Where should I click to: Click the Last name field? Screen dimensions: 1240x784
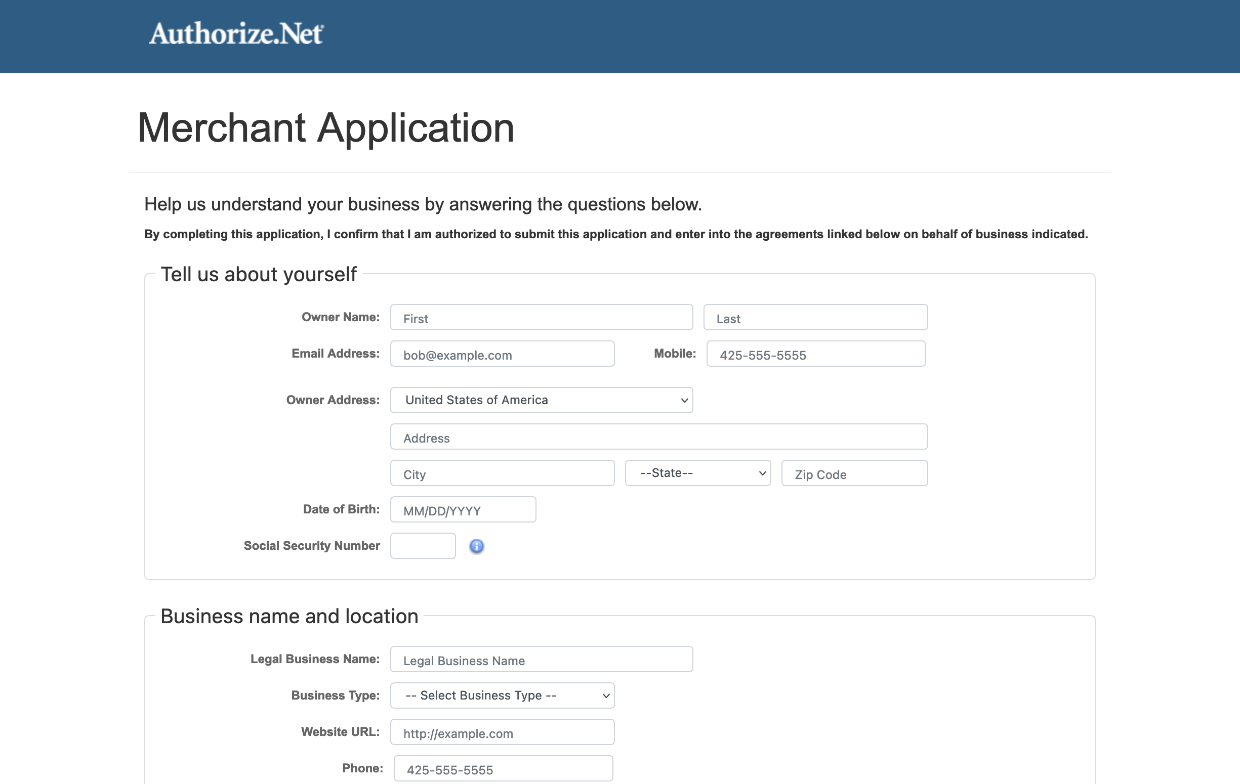pyautogui.click(x=815, y=317)
